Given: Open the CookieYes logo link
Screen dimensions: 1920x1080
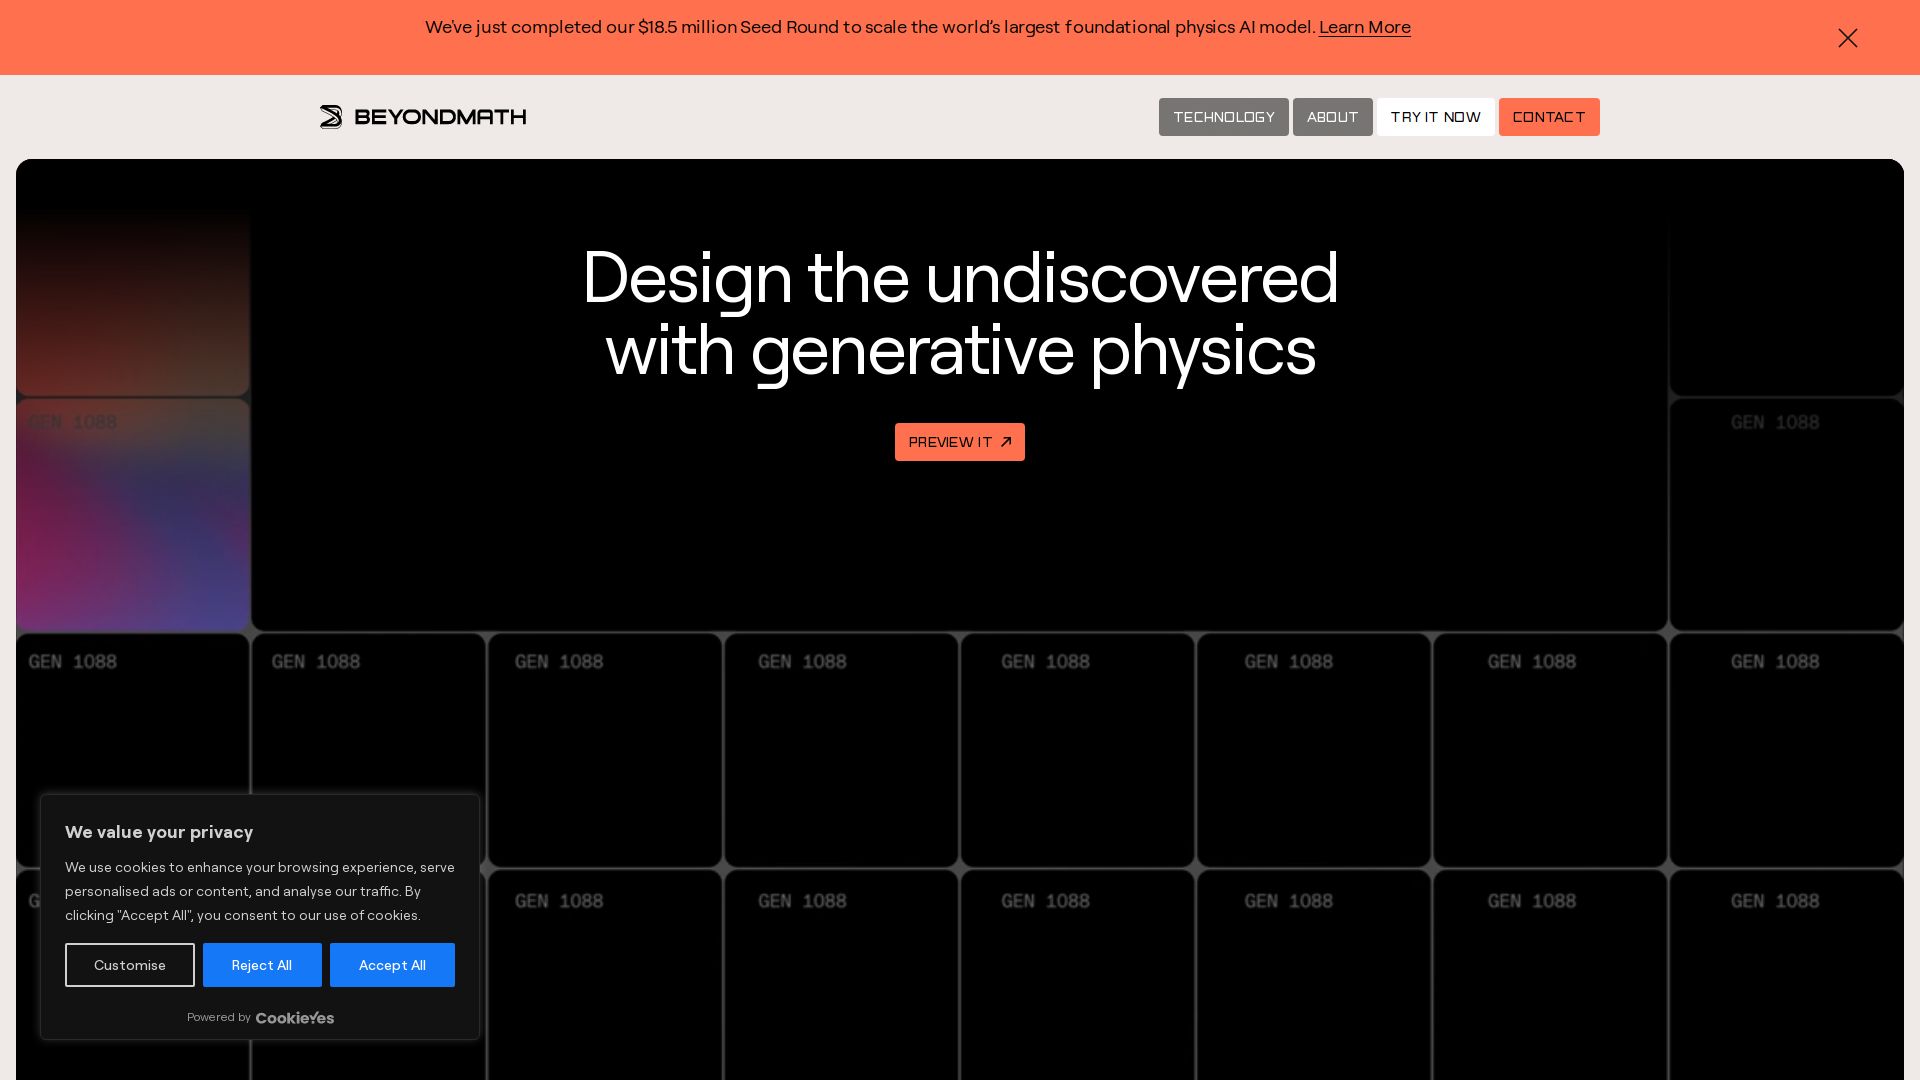Looking at the screenshot, I should click(x=294, y=1018).
